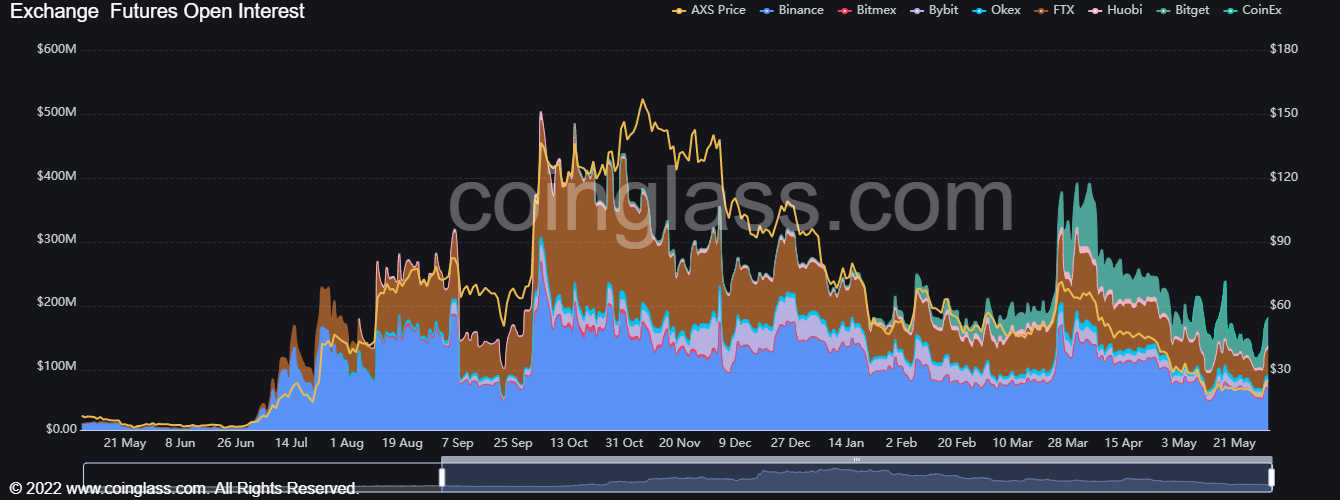1340x500 pixels.
Task: Click the left handle of range slider
Action: tap(441, 477)
